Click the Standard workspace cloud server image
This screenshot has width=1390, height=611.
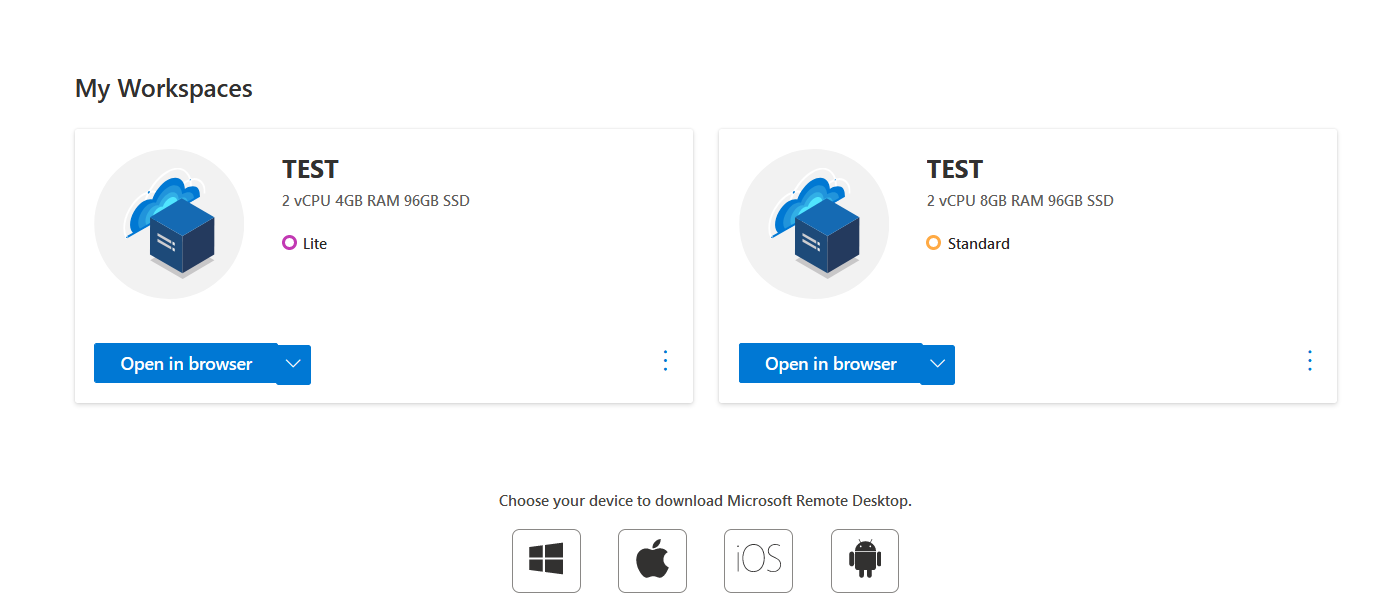pyautogui.click(x=813, y=224)
